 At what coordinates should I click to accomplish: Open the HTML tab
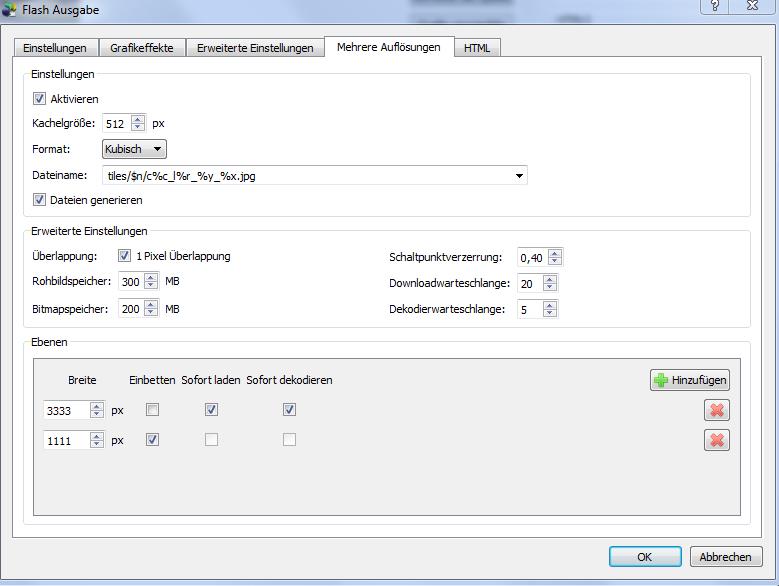(x=477, y=48)
